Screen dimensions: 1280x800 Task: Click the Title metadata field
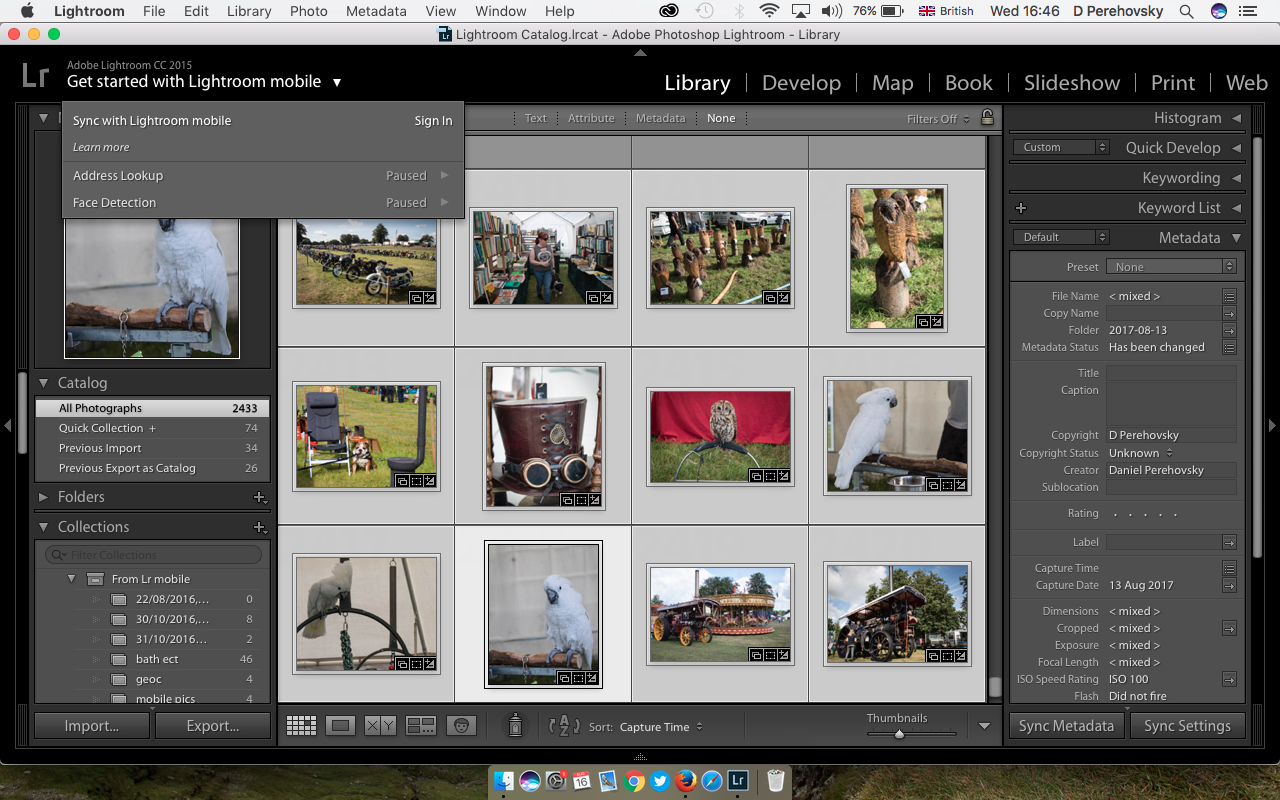click(1171, 373)
